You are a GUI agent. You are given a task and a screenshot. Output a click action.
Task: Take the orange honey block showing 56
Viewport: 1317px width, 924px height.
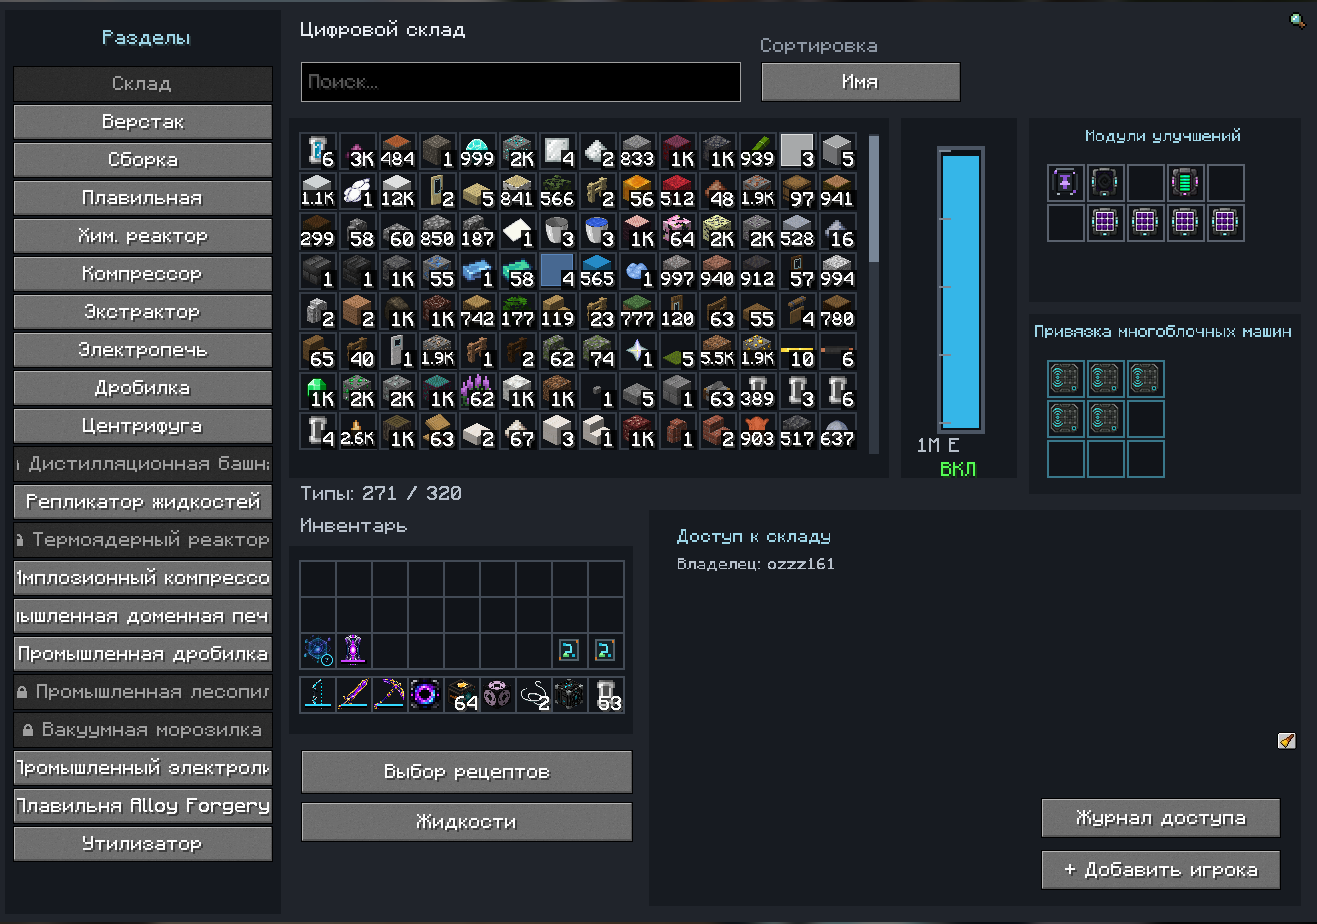pyautogui.click(x=637, y=192)
